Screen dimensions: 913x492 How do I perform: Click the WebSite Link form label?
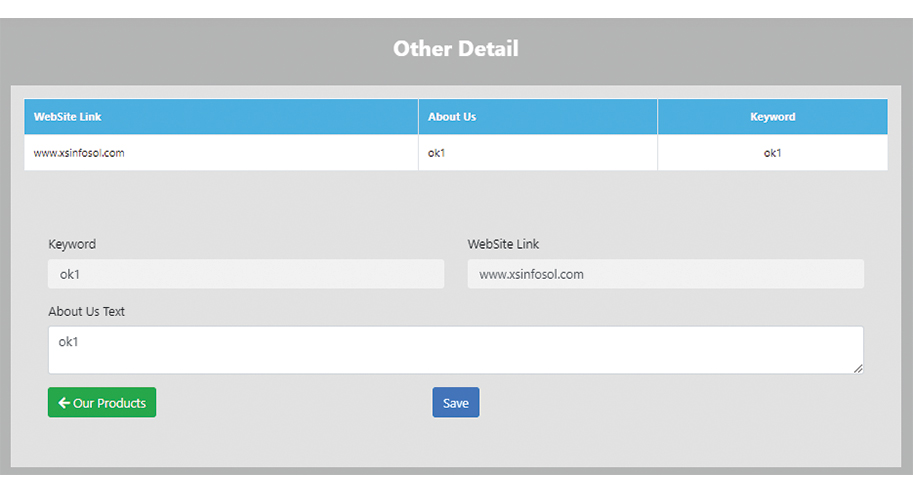click(x=503, y=244)
